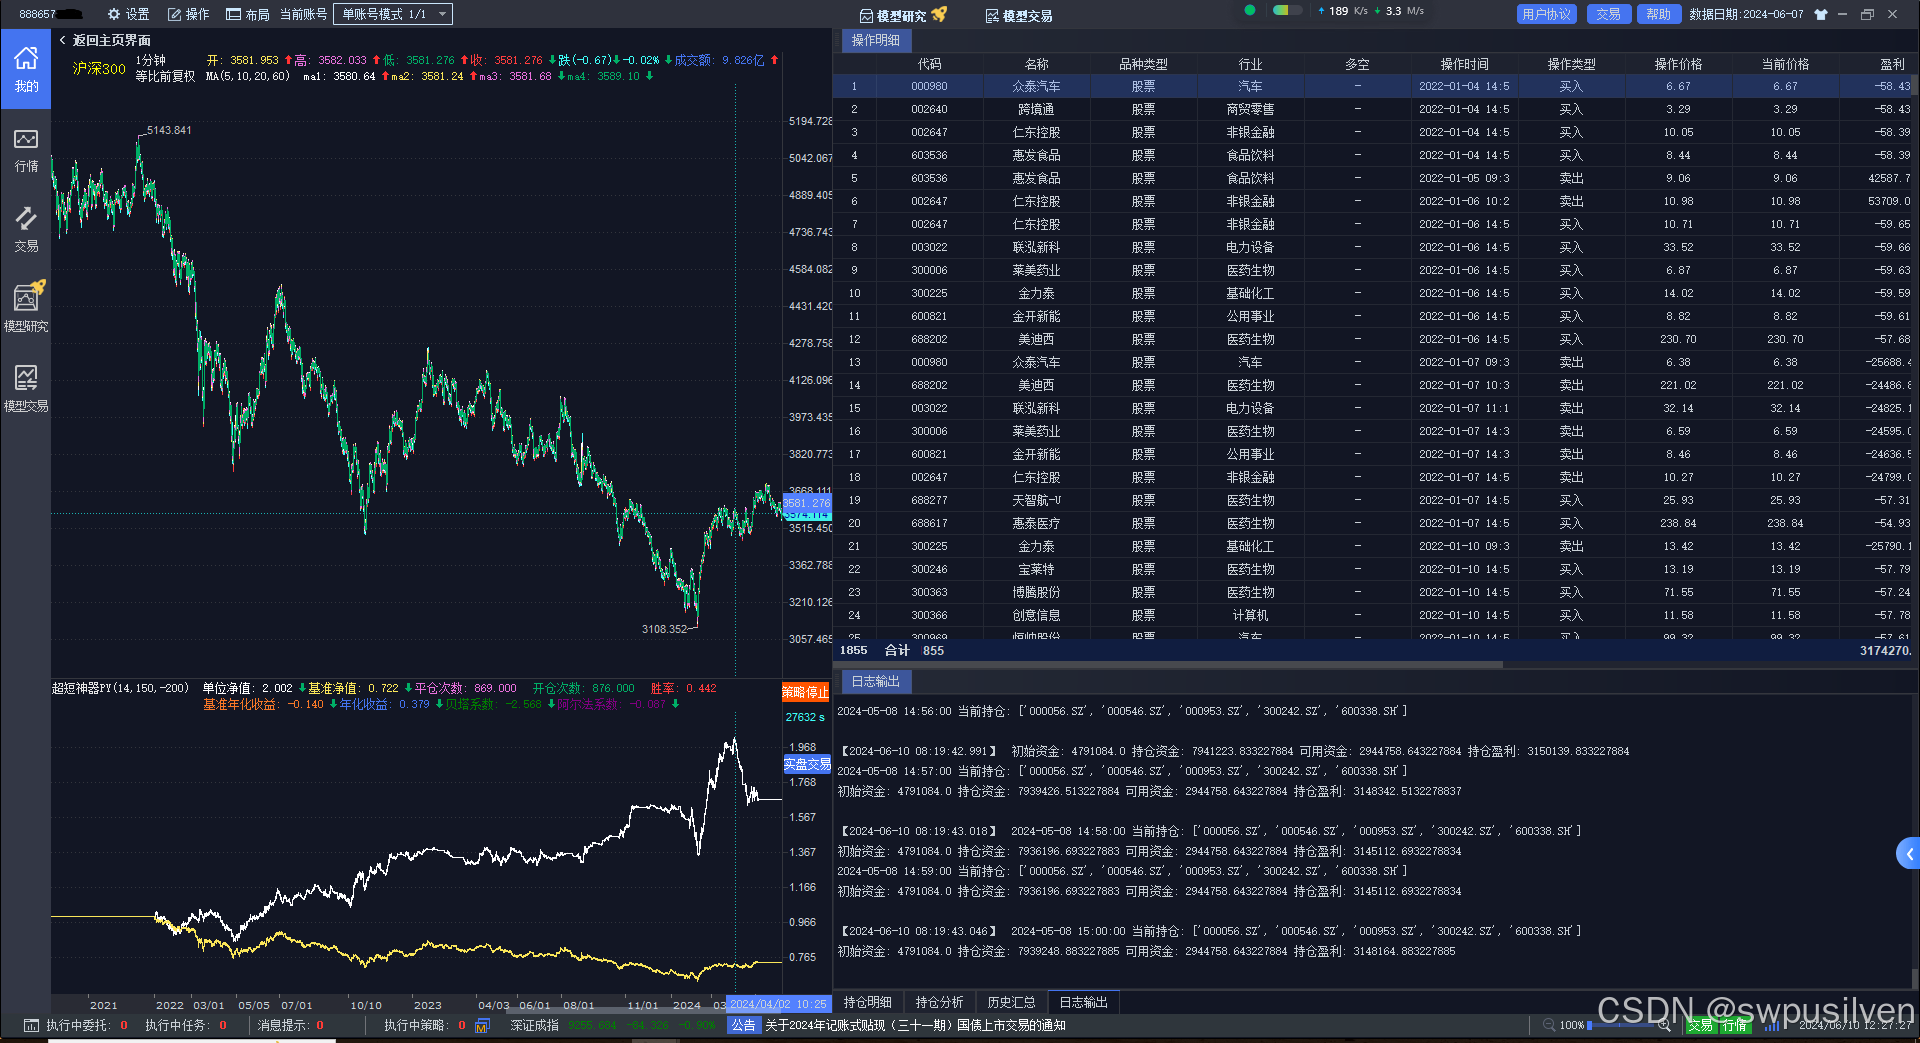
Task: Click the blue side-panel collapse arrow
Action: click(1908, 853)
